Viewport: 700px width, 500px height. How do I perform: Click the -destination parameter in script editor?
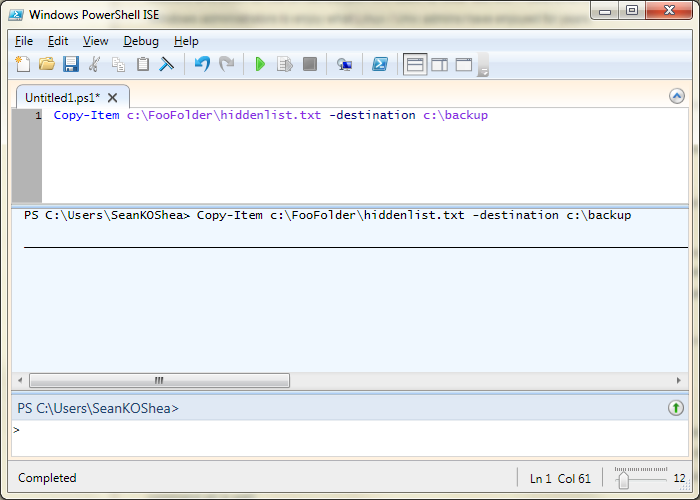pyautogui.click(x=372, y=115)
